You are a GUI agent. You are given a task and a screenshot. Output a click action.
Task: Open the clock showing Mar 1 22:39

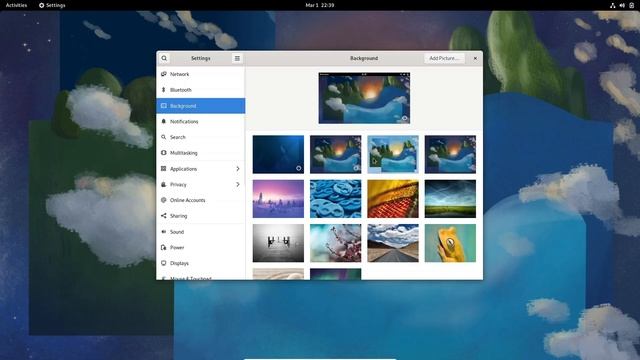[x=320, y=5]
